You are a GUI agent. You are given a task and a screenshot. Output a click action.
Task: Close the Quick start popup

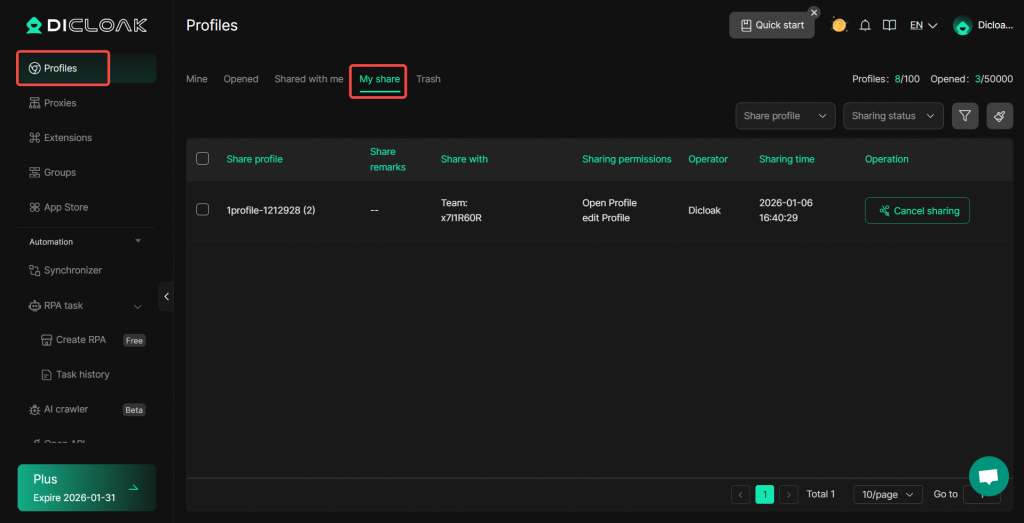click(814, 12)
